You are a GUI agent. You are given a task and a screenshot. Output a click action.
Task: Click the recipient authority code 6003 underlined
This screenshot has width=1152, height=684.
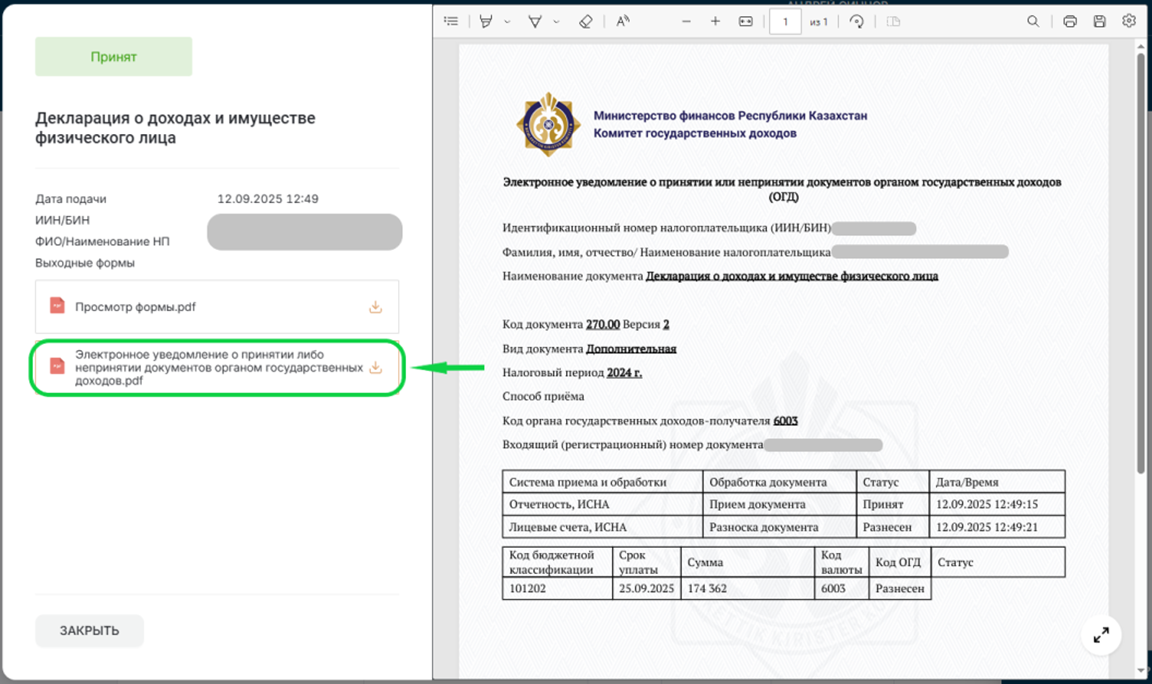[785, 421]
